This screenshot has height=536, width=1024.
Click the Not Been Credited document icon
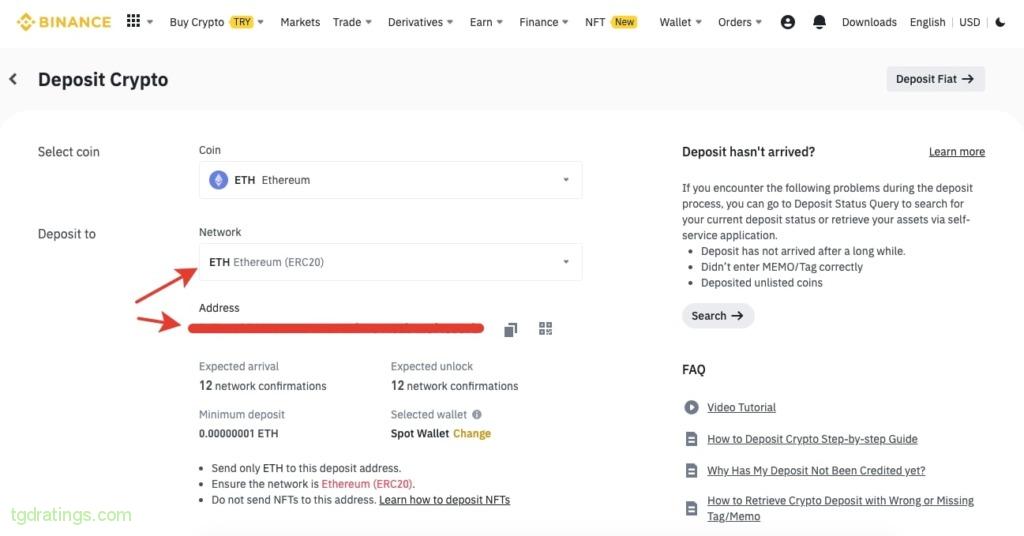point(691,470)
